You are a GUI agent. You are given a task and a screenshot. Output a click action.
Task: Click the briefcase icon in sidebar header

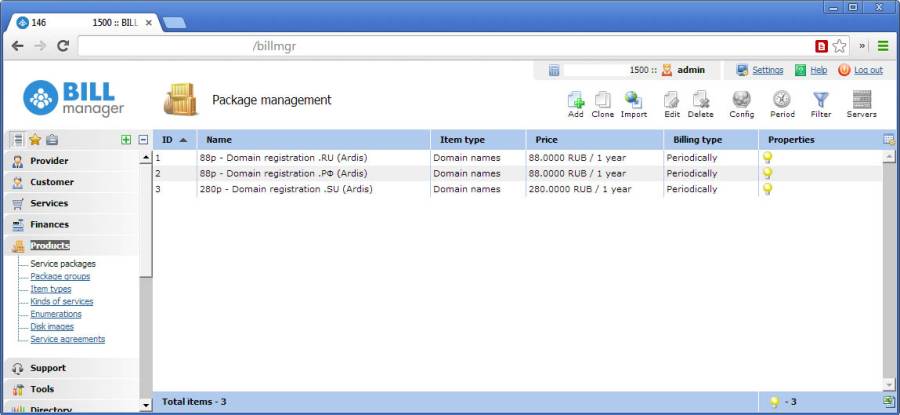(52, 139)
